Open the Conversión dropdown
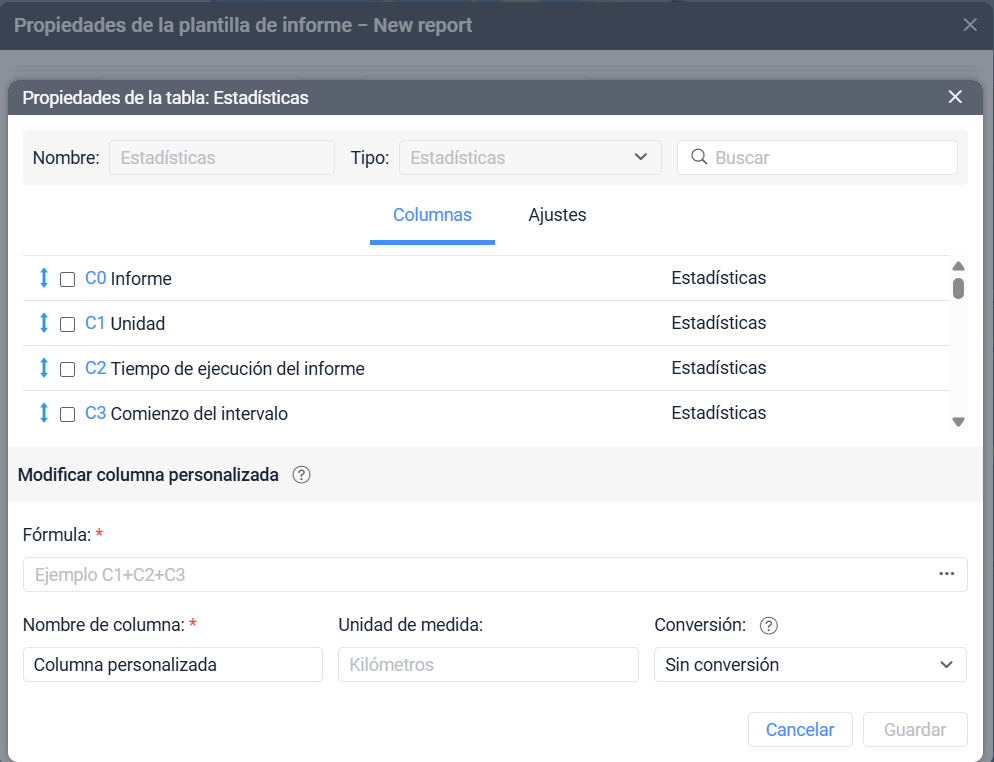994x762 pixels. point(809,665)
